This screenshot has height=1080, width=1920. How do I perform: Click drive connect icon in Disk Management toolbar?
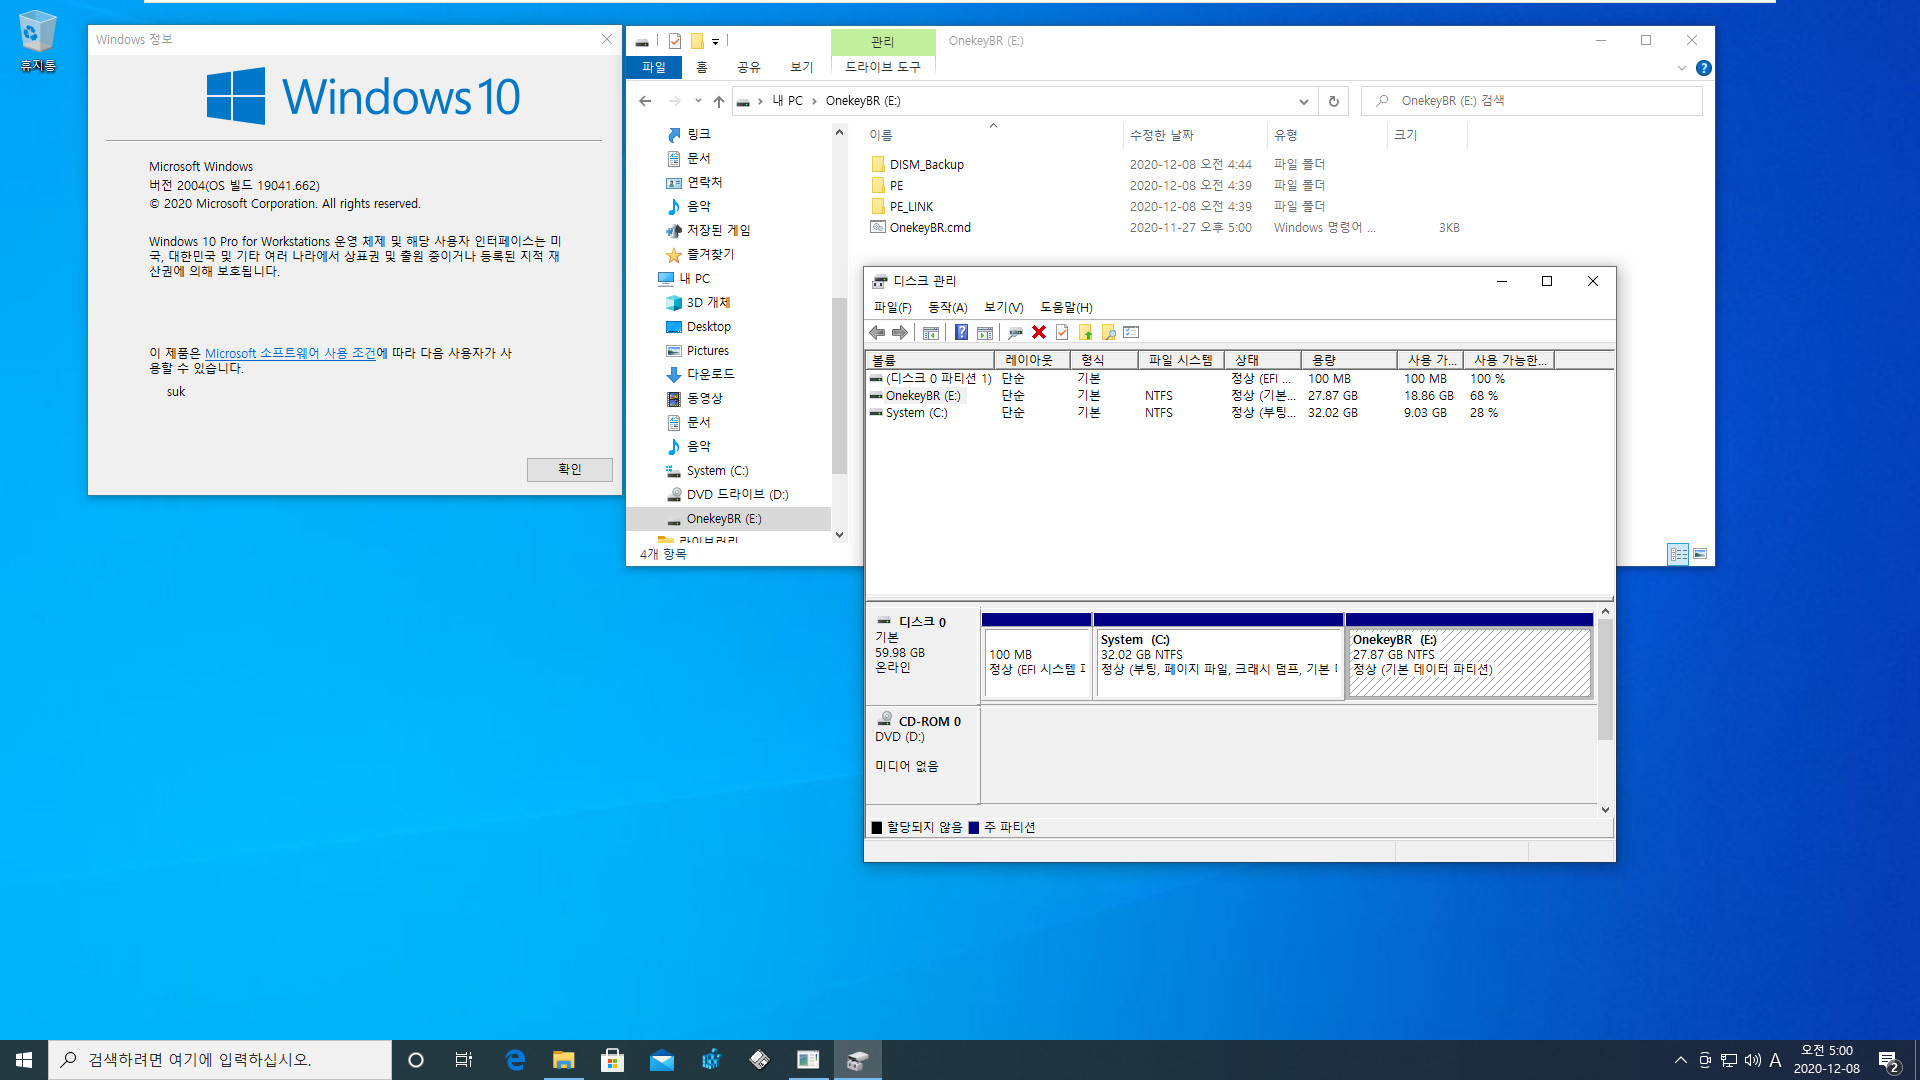pos(1015,332)
